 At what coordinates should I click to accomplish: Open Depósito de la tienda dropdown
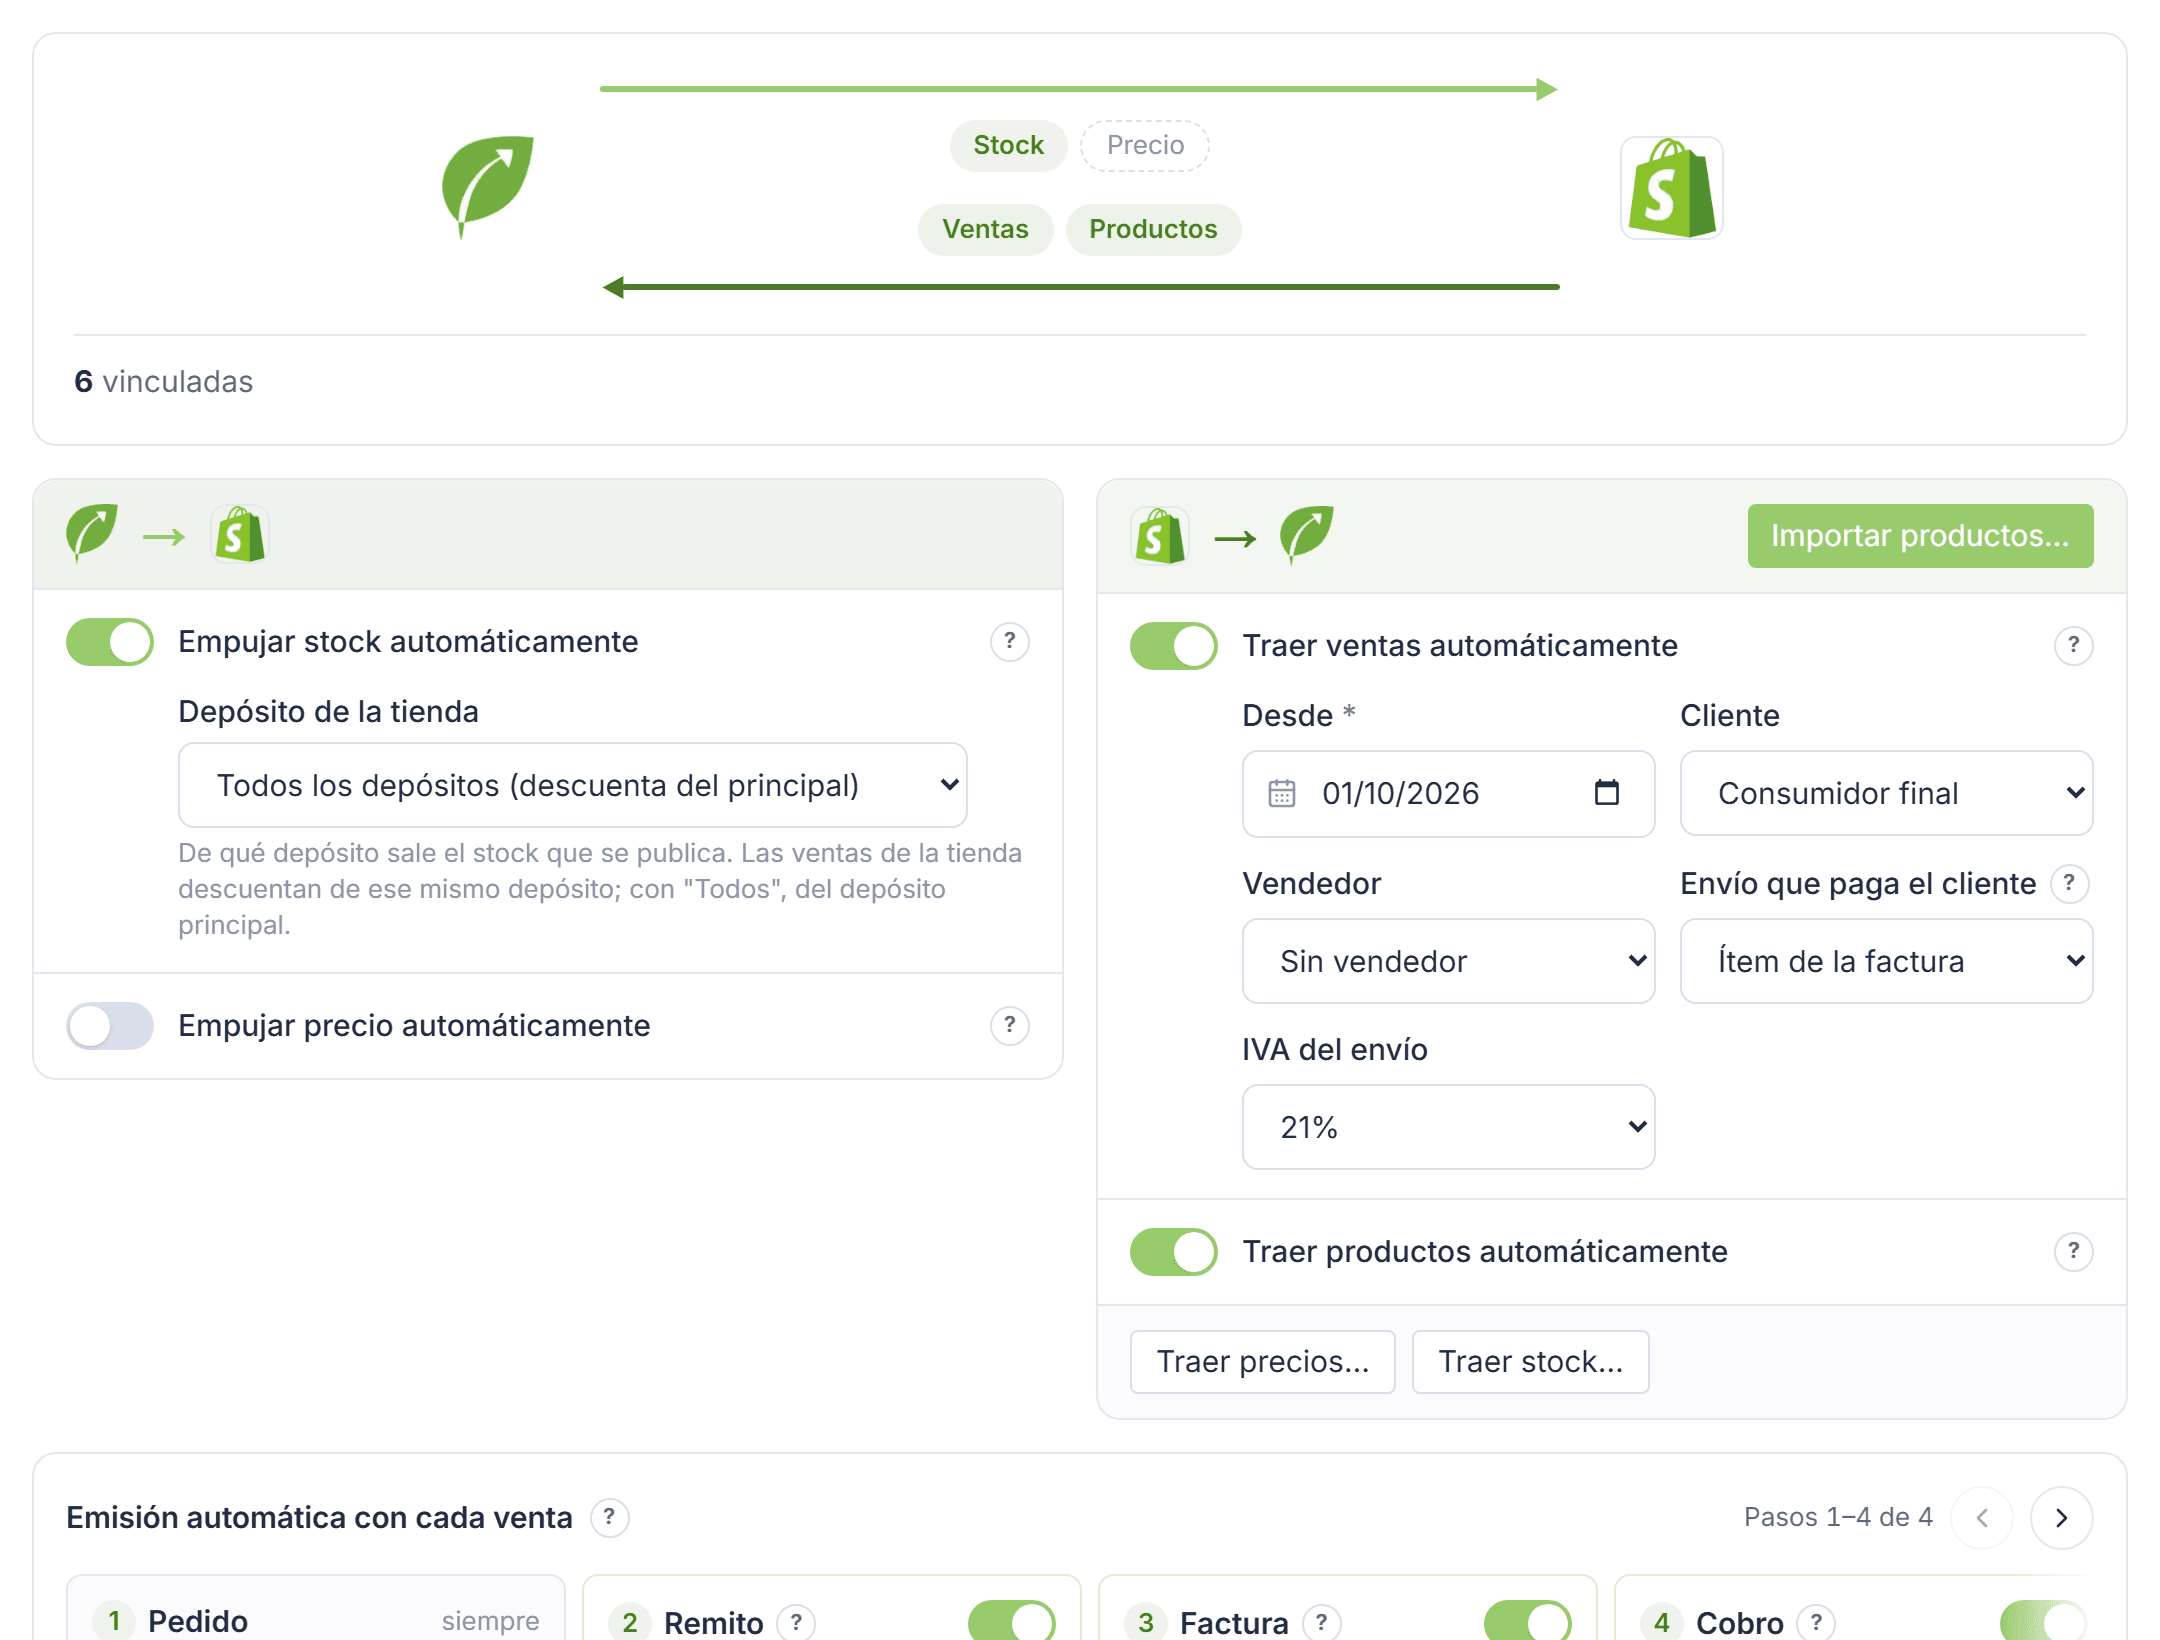coord(572,785)
